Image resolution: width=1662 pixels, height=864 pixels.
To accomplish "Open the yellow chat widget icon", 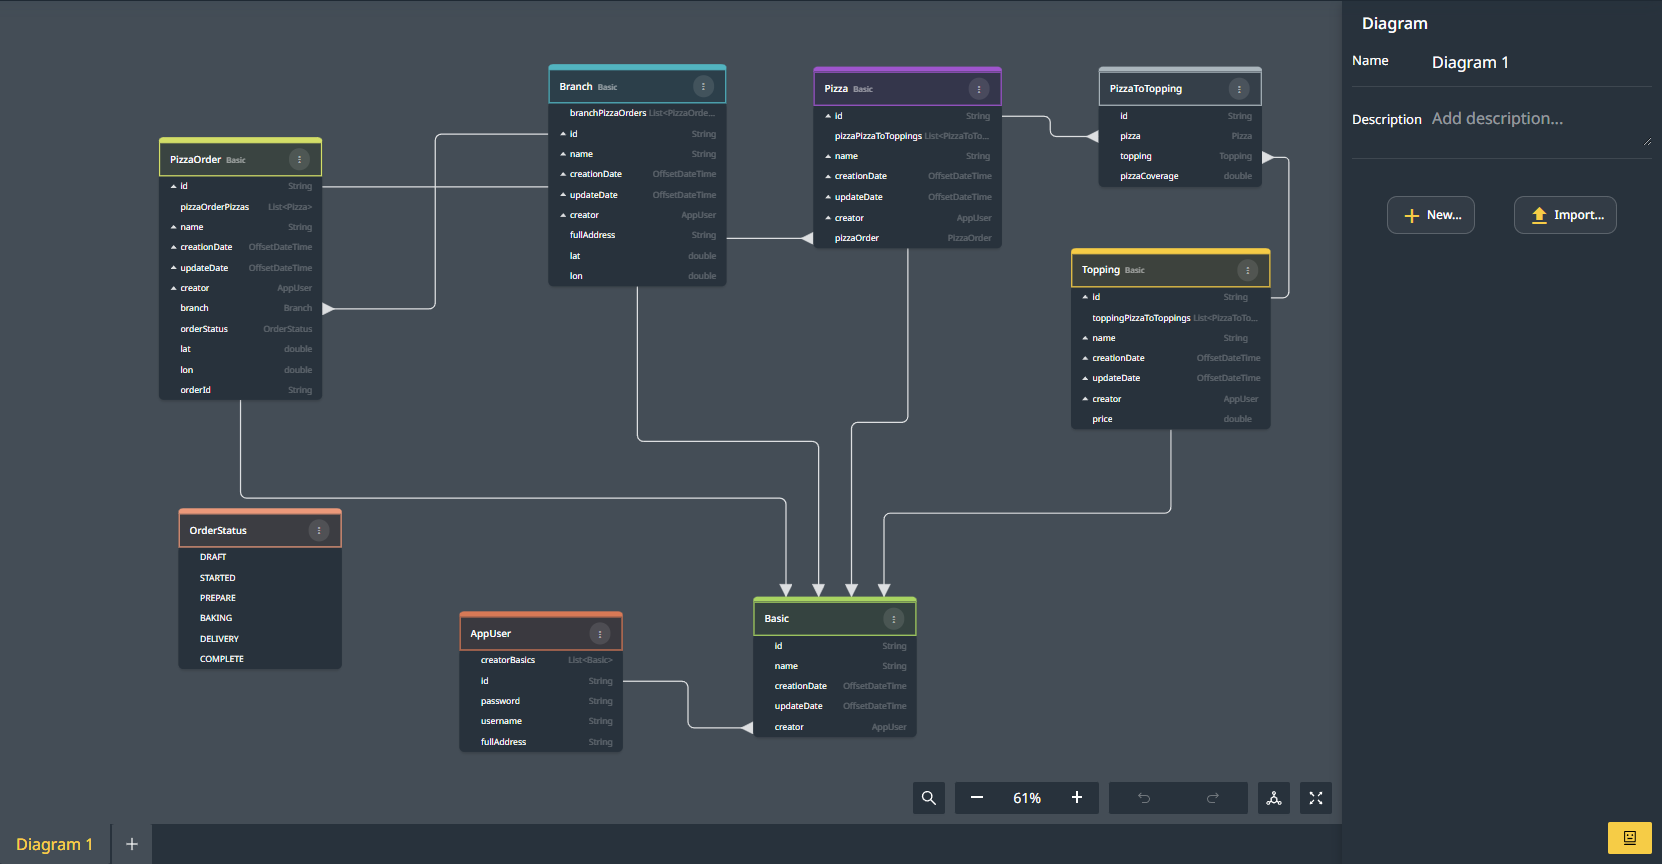I will (1629, 838).
